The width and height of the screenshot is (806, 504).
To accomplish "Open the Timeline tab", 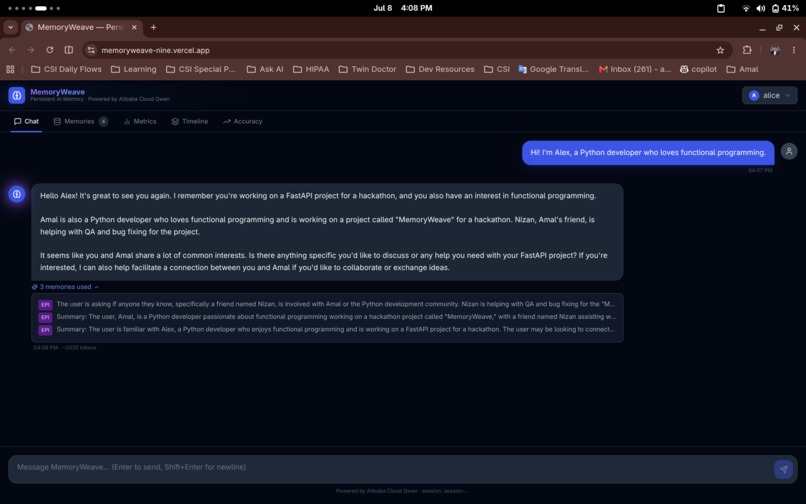I will click(x=190, y=121).
